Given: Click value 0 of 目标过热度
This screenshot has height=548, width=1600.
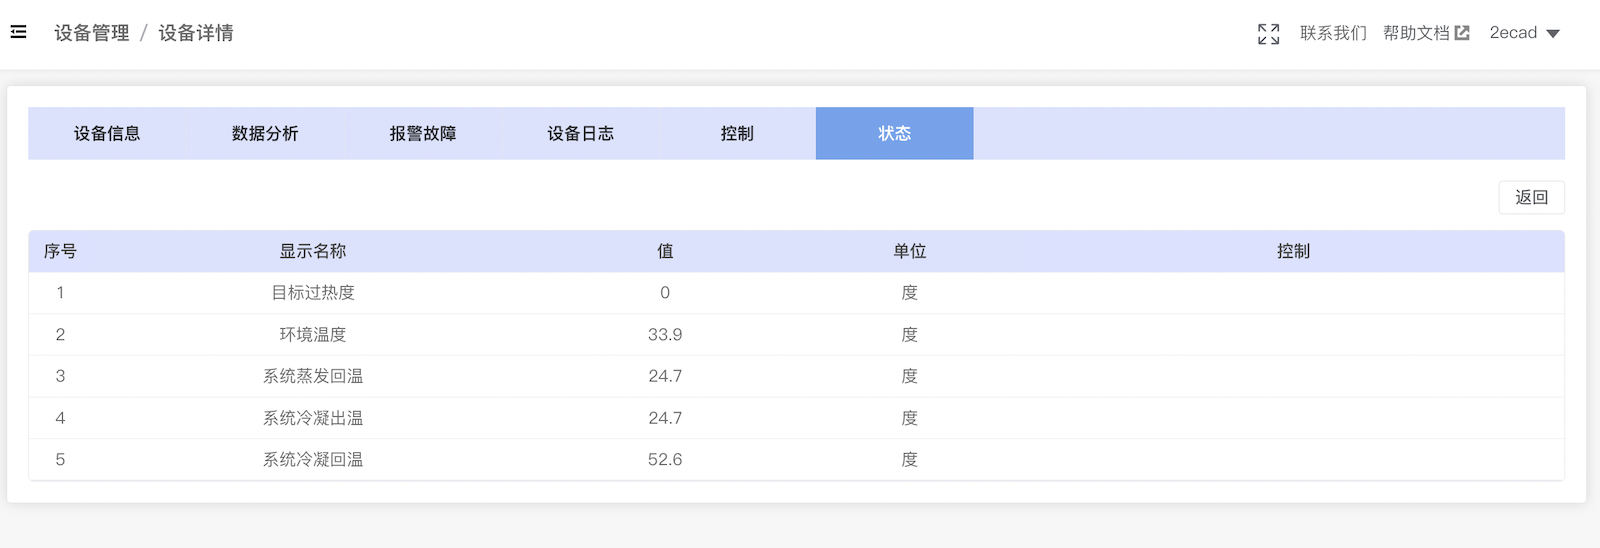Looking at the screenshot, I should (x=665, y=293).
